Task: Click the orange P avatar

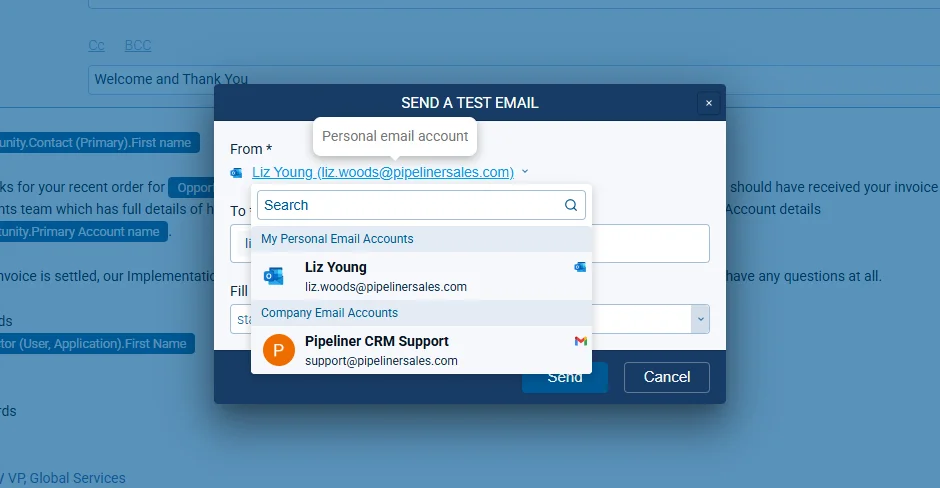Action: point(279,350)
